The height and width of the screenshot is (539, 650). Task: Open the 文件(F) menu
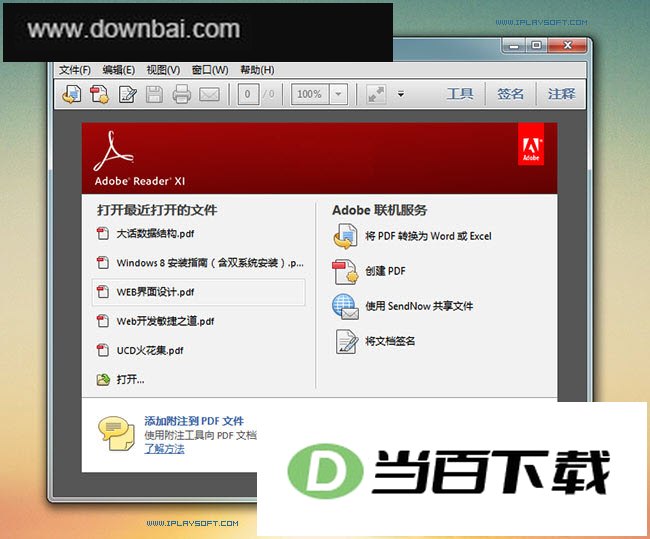tap(75, 70)
